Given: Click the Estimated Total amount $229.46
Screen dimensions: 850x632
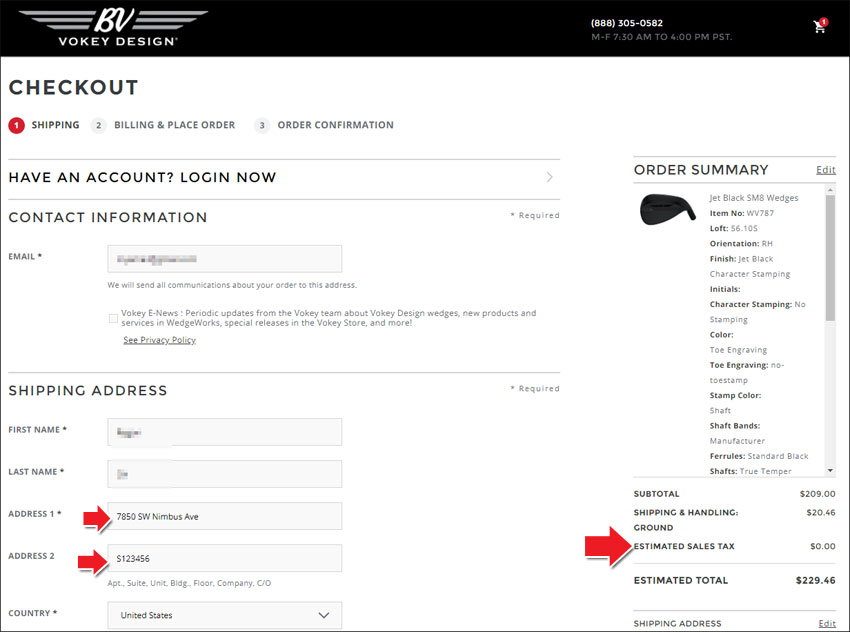Looking at the screenshot, I should click(x=815, y=581).
